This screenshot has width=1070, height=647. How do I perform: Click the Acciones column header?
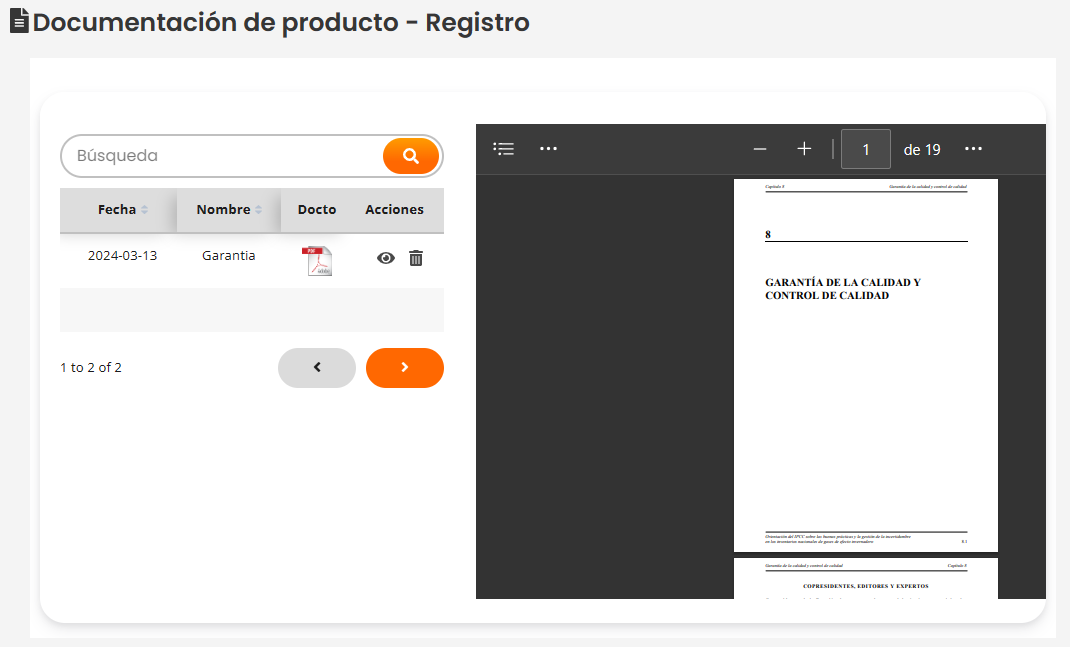pos(394,210)
